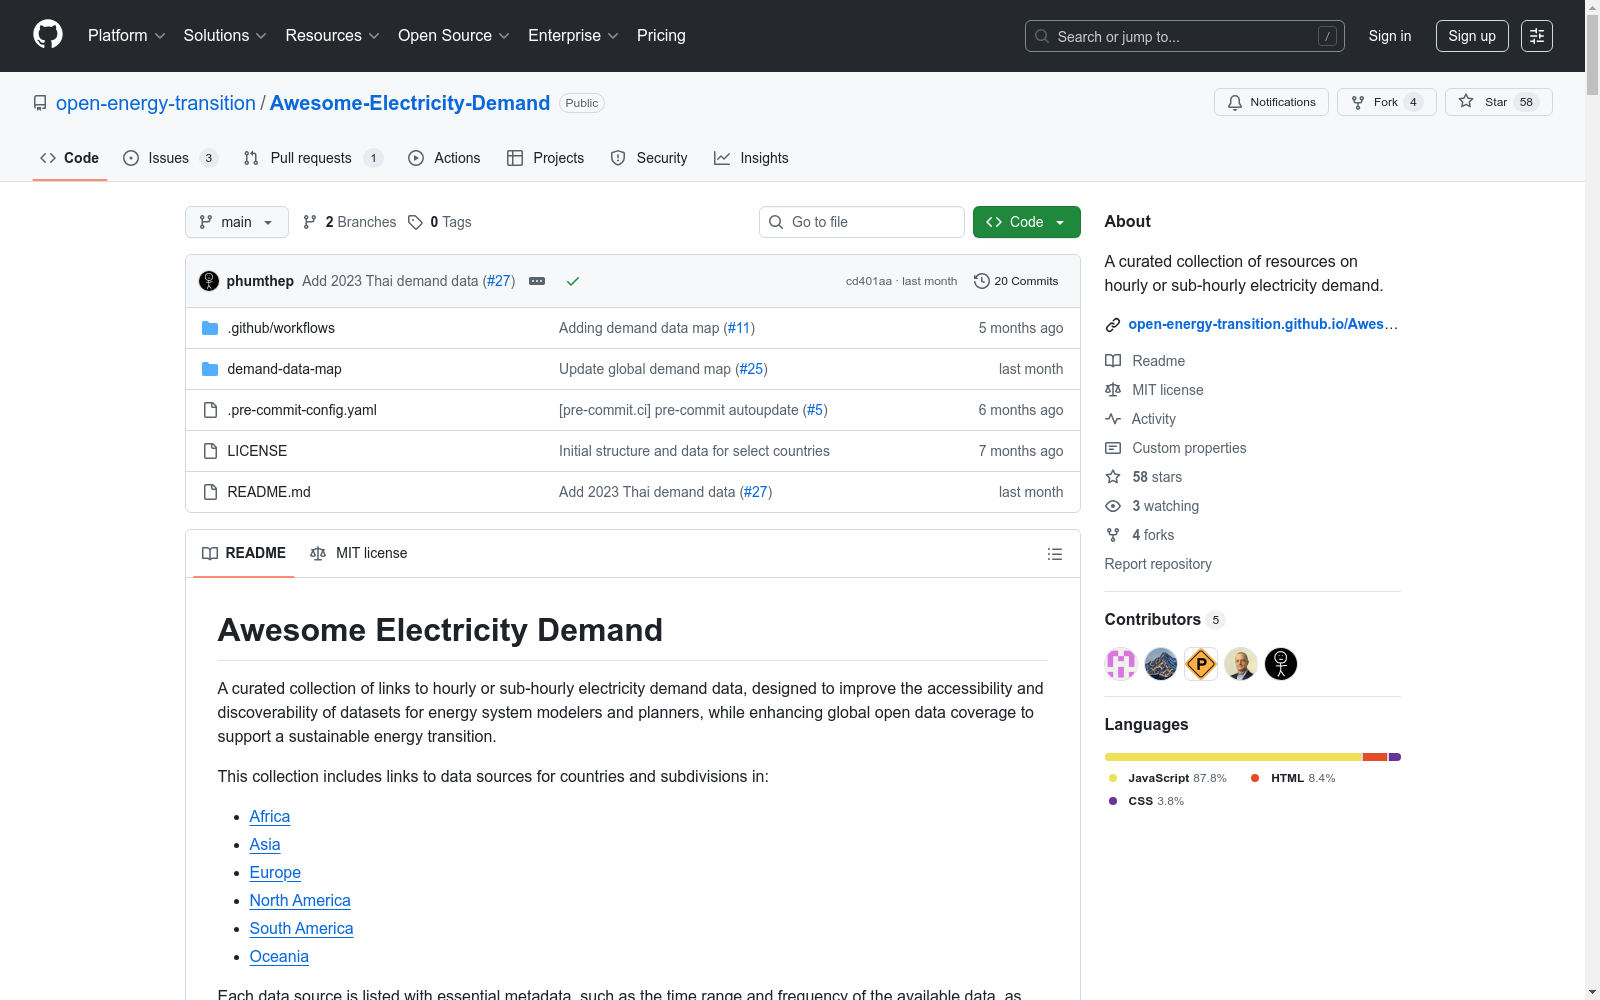Click the 20 Commits history link
Image resolution: width=1600 pixels, height=1000 pixels.
tap(1016, 281)
